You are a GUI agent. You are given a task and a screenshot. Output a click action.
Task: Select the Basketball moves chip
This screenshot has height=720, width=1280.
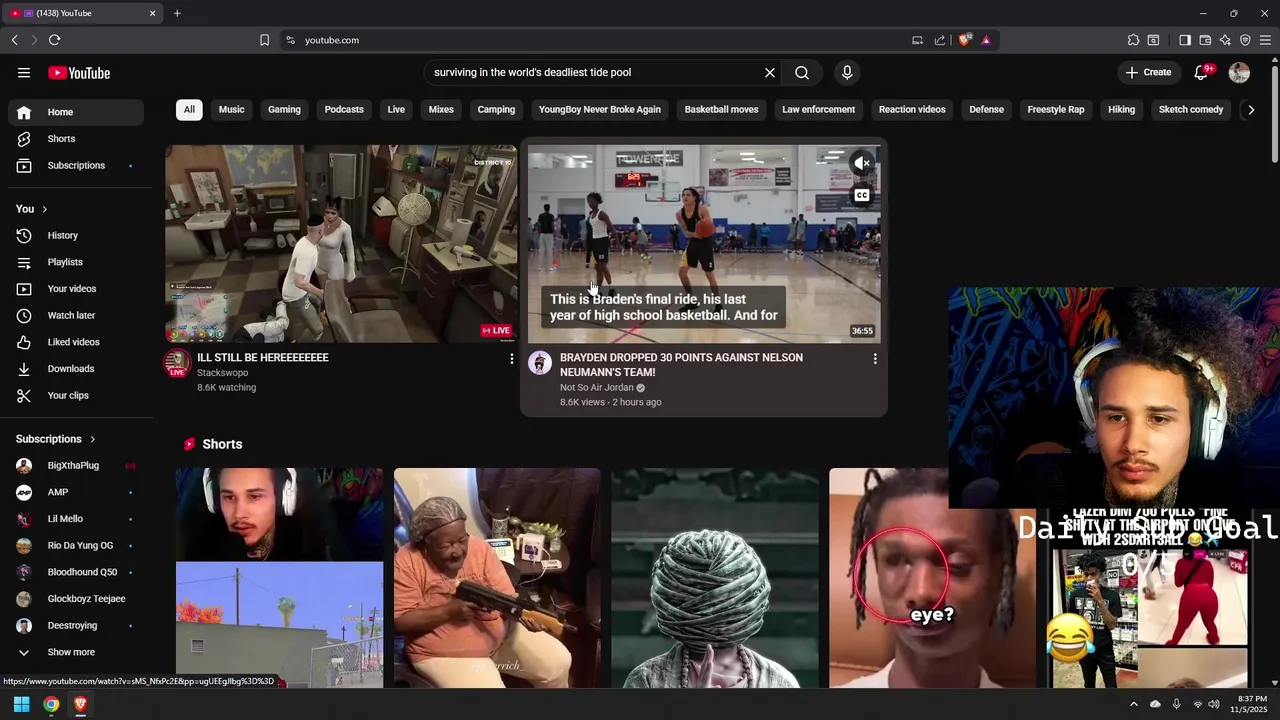coord(721,110)
